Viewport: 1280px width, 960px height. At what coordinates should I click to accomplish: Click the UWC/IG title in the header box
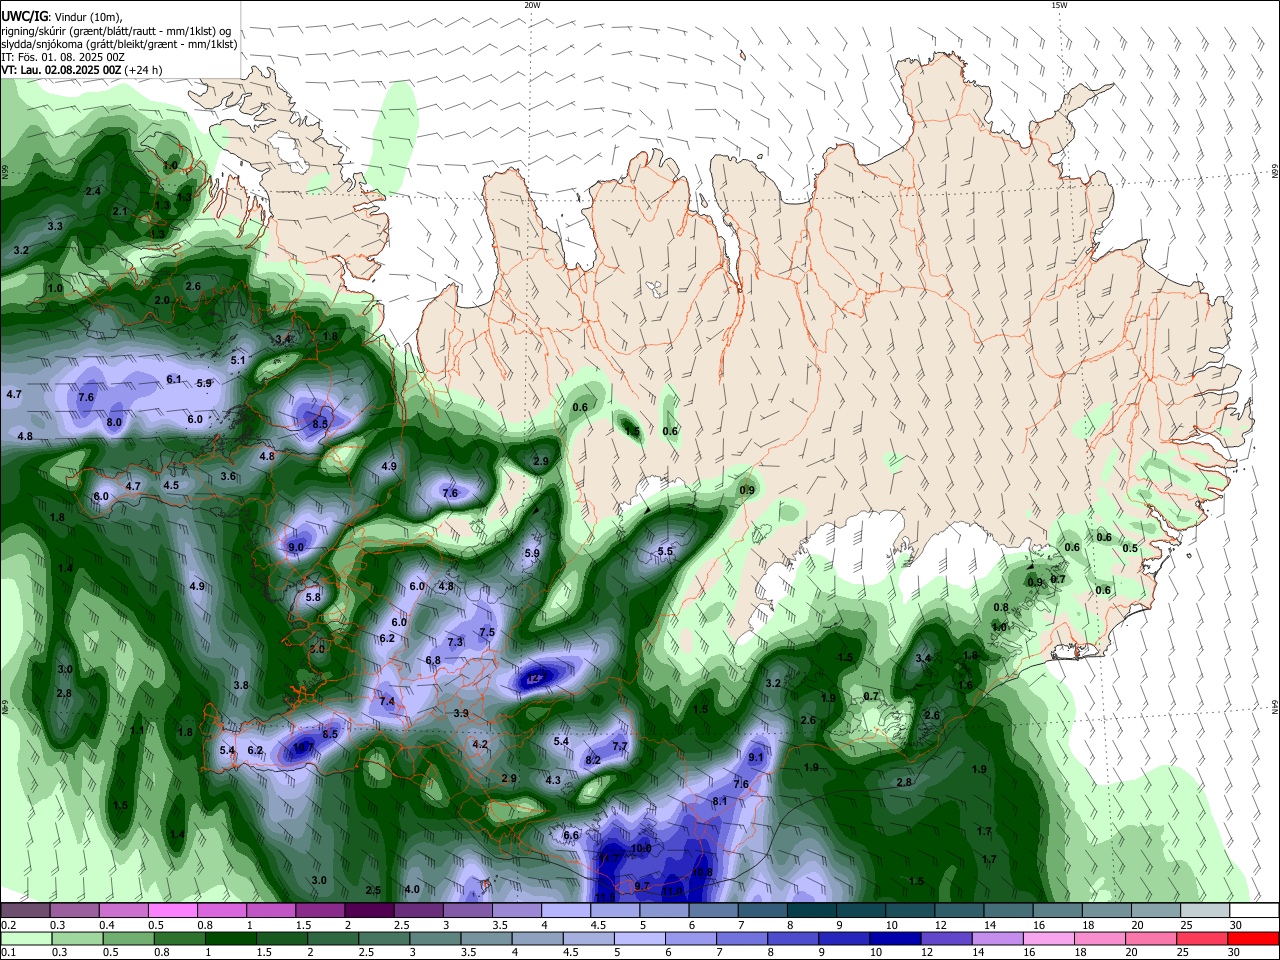pos(23,17)
